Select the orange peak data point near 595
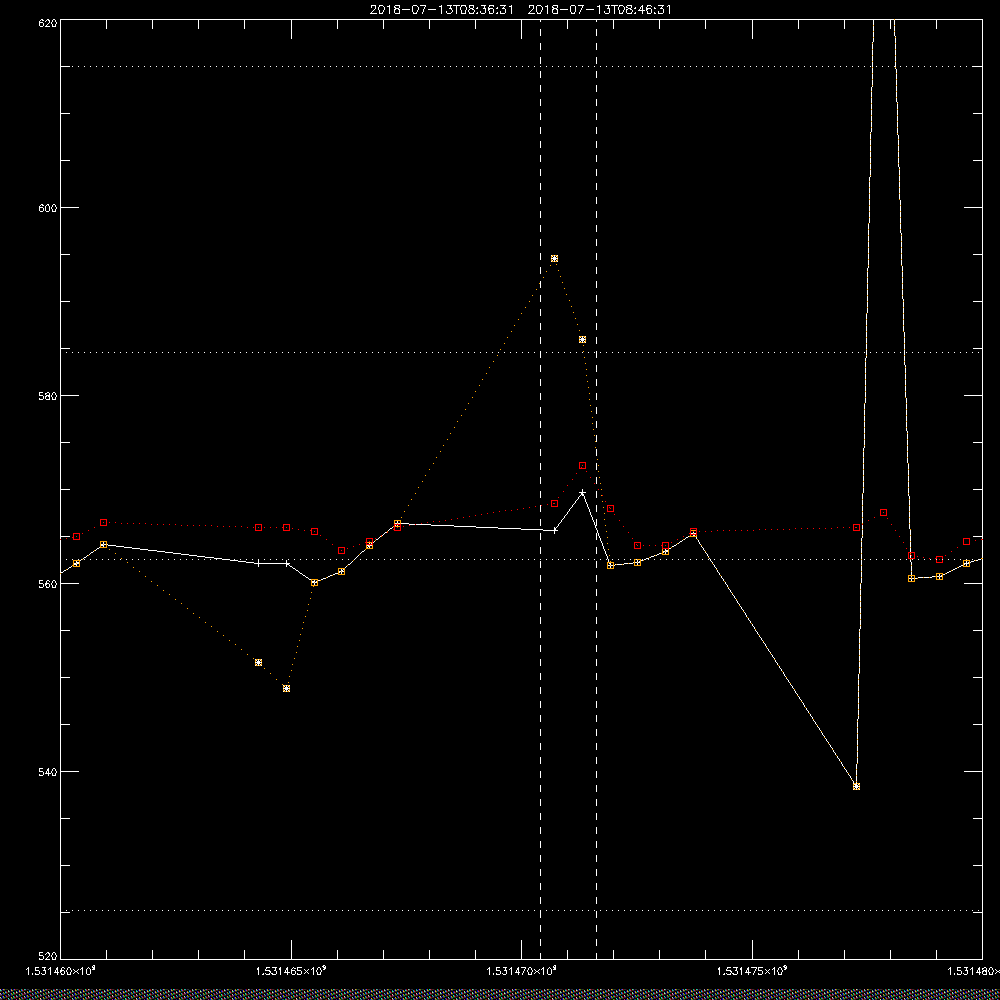Screen dimensions: 1000x1000 coord(554,258)
